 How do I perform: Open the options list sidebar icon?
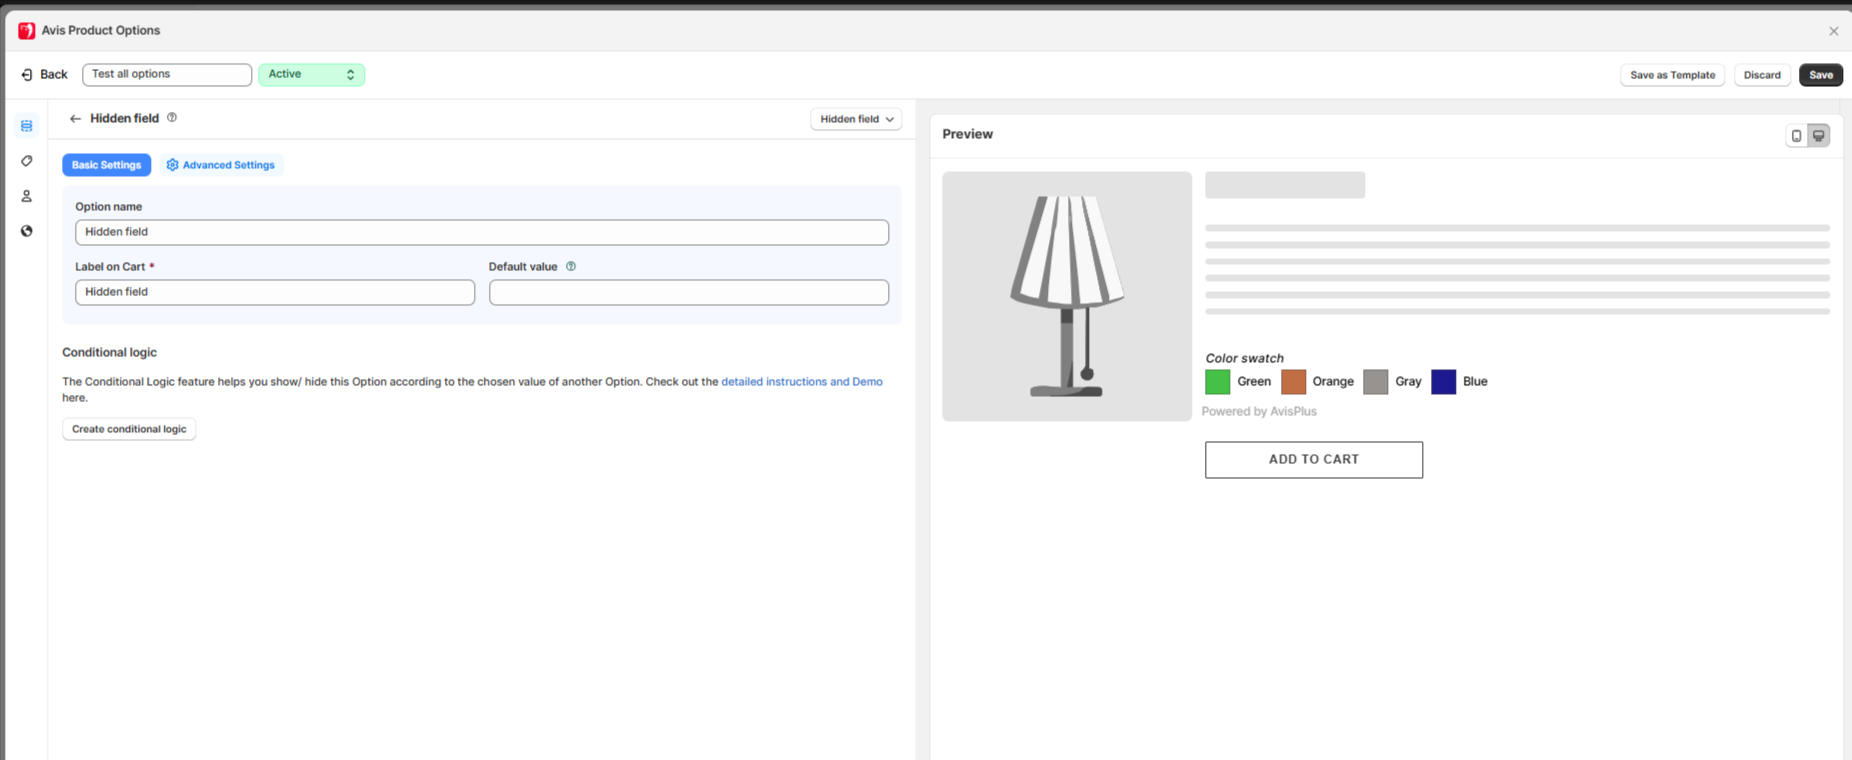pos(27,126)
